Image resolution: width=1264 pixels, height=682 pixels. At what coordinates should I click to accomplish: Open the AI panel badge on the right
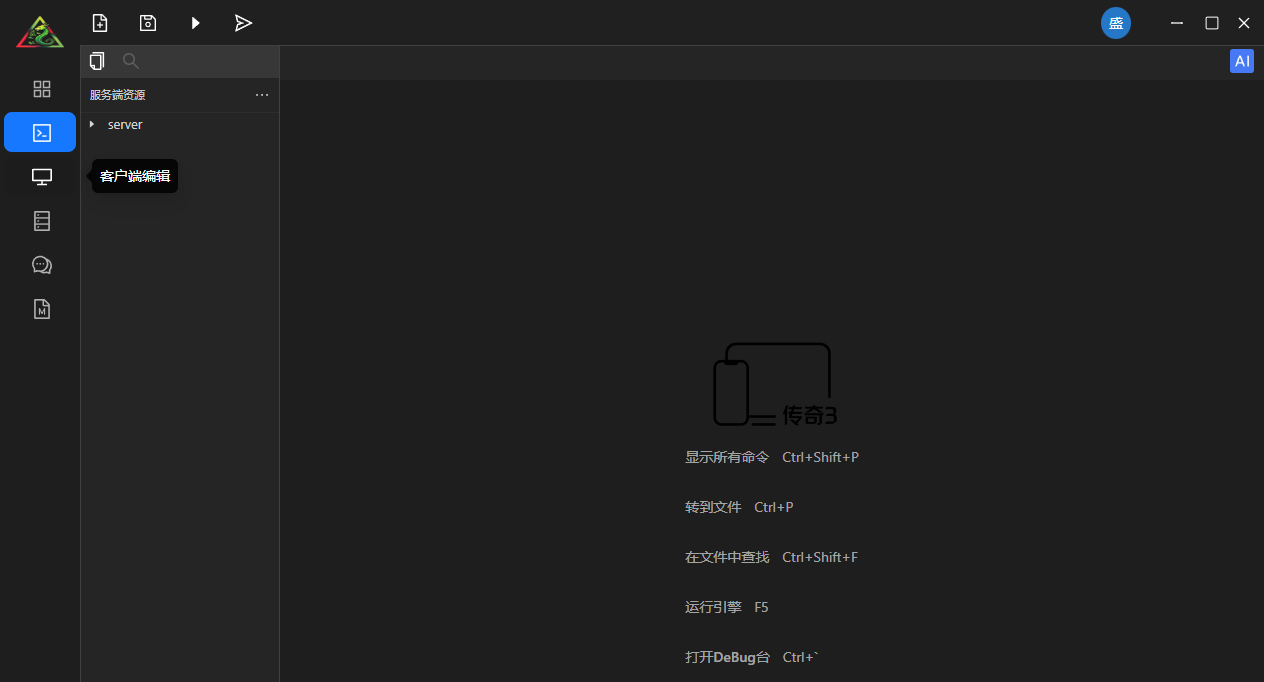pos(1242,61)
